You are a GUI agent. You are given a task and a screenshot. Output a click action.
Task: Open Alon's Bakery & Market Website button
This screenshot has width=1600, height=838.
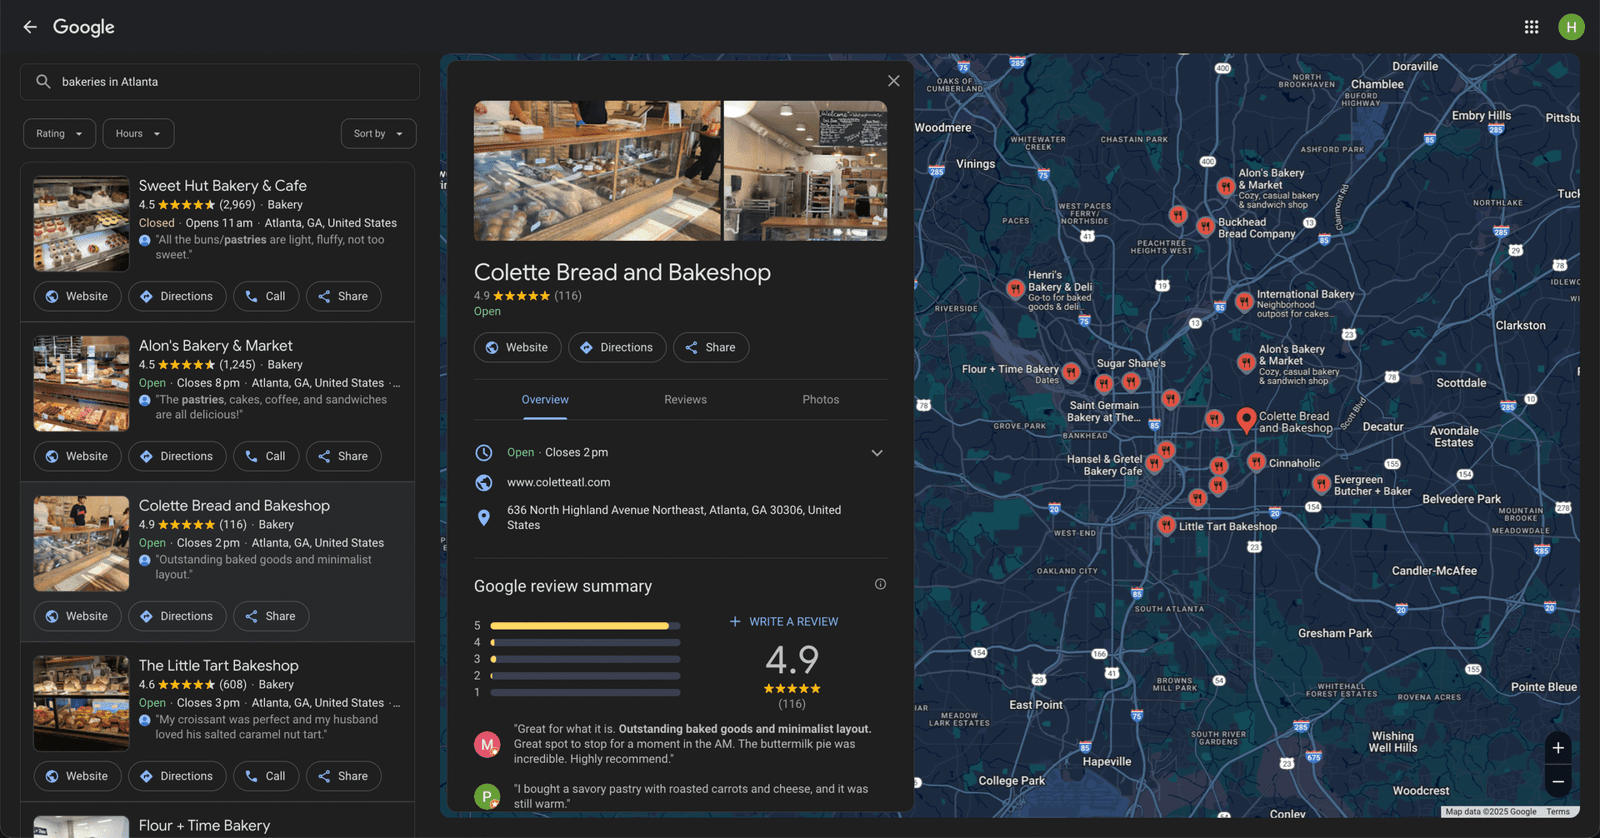tap(78, 457)
